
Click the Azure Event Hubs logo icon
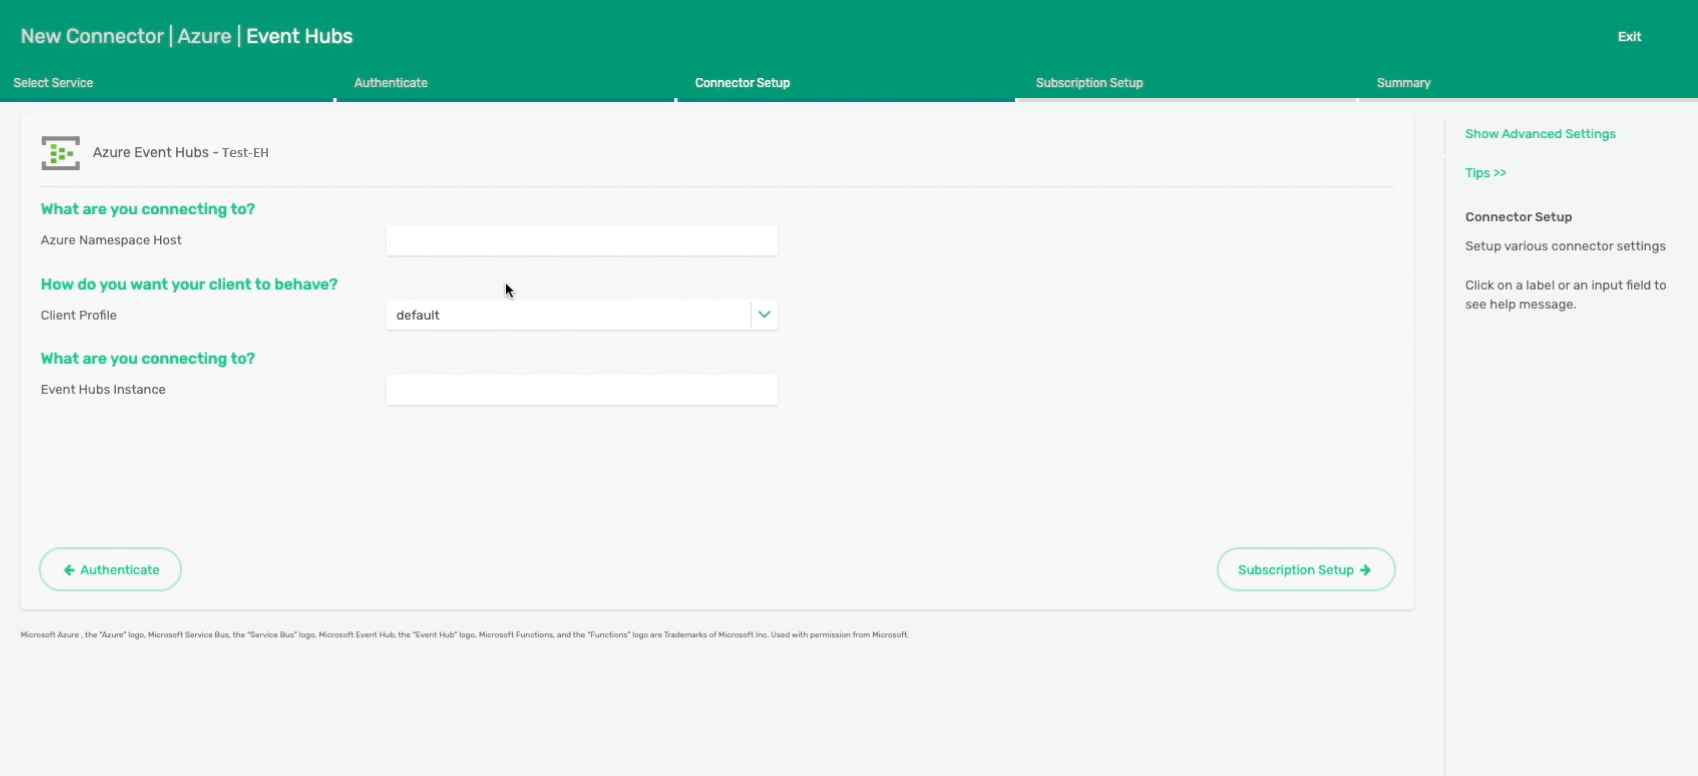(x=60, y=153)
